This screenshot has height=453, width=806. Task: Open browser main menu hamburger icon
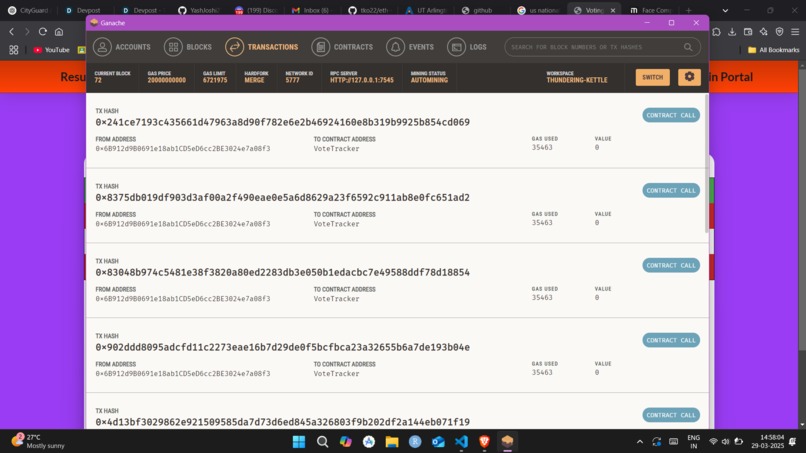point(795,32)
